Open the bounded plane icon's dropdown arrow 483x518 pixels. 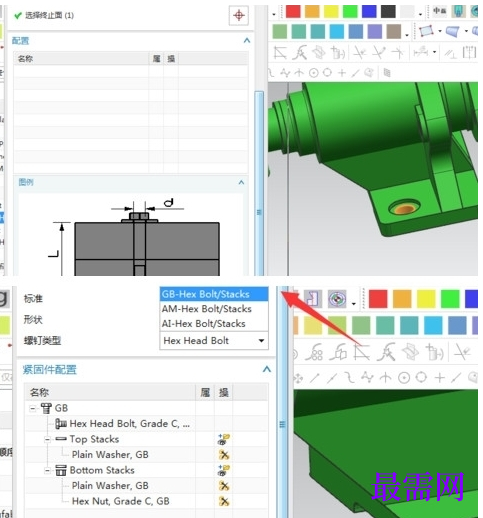[x=440, y=32]
